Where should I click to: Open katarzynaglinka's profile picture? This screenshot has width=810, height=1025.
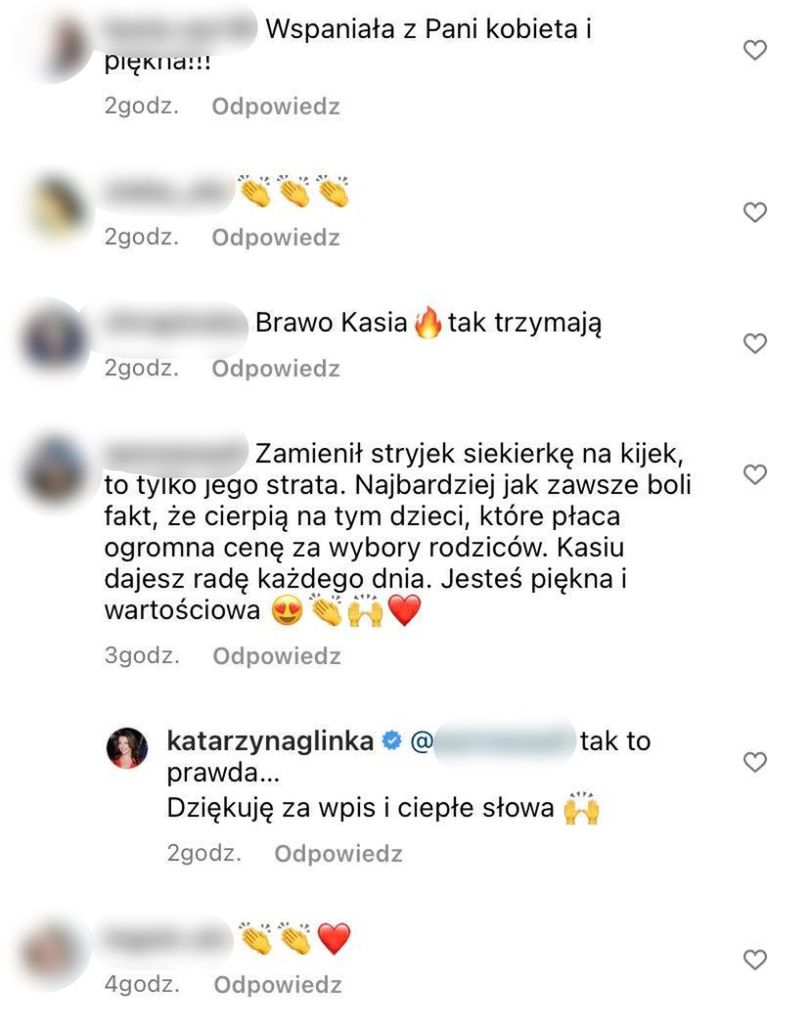coord(127,747)
